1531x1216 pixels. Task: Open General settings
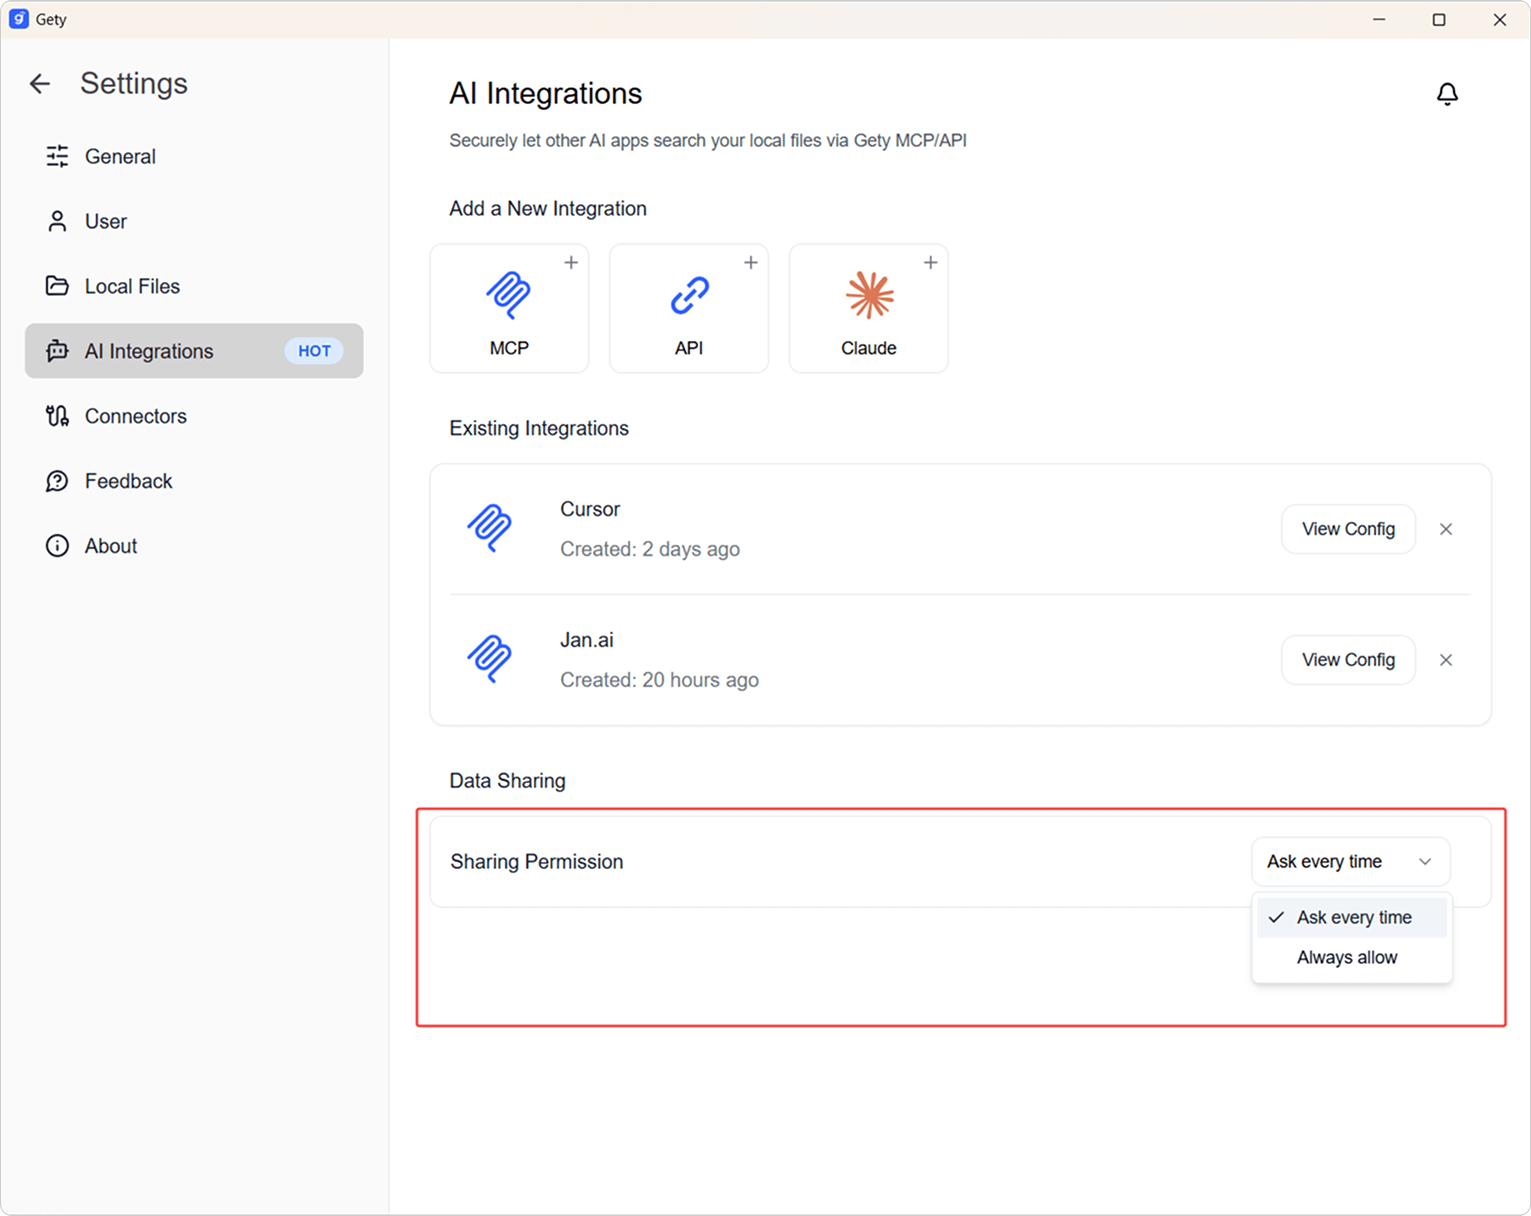tap(120, 156)
